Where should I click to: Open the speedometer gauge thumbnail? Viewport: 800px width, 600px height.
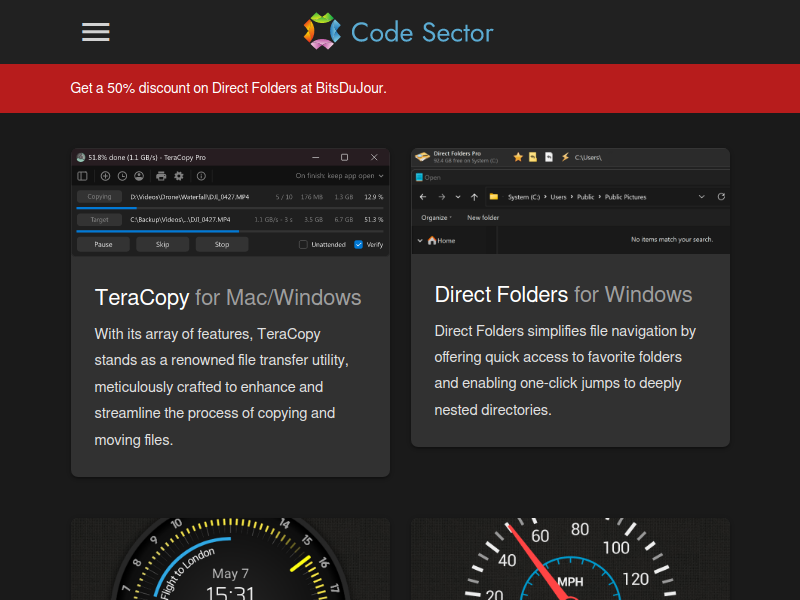click(x=570, y=559)
